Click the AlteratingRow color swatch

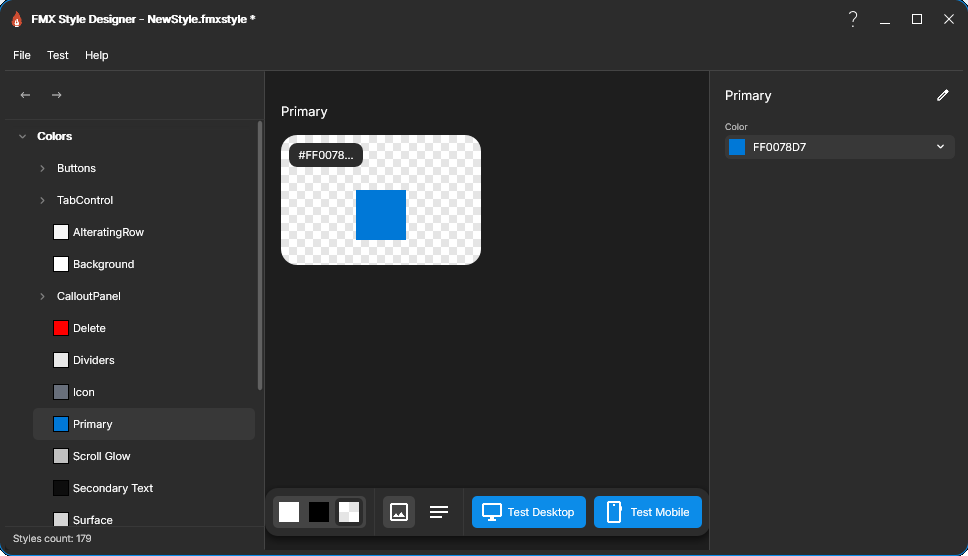(x=60, y=232)
